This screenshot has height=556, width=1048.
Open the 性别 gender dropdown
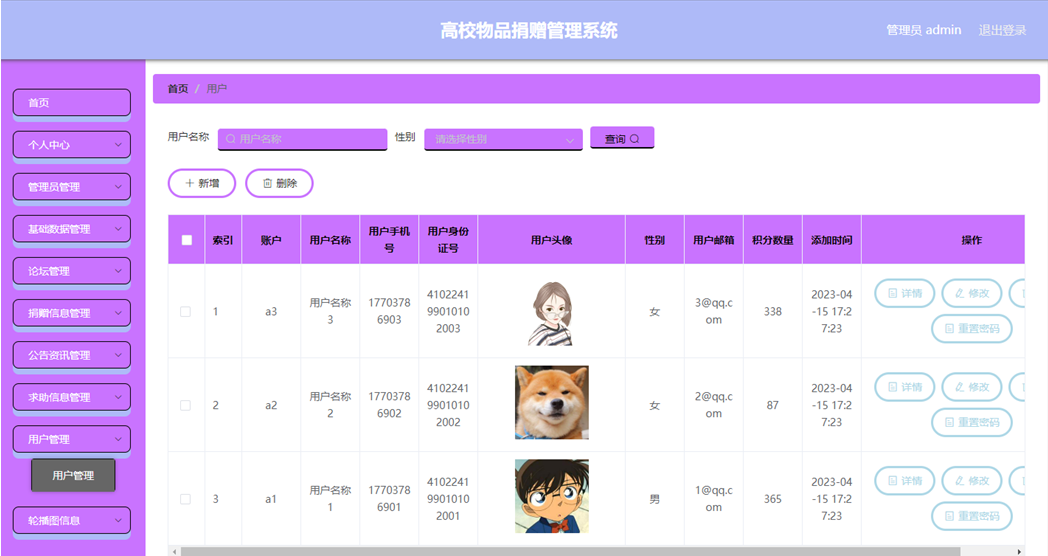click(x=503, y=140)
